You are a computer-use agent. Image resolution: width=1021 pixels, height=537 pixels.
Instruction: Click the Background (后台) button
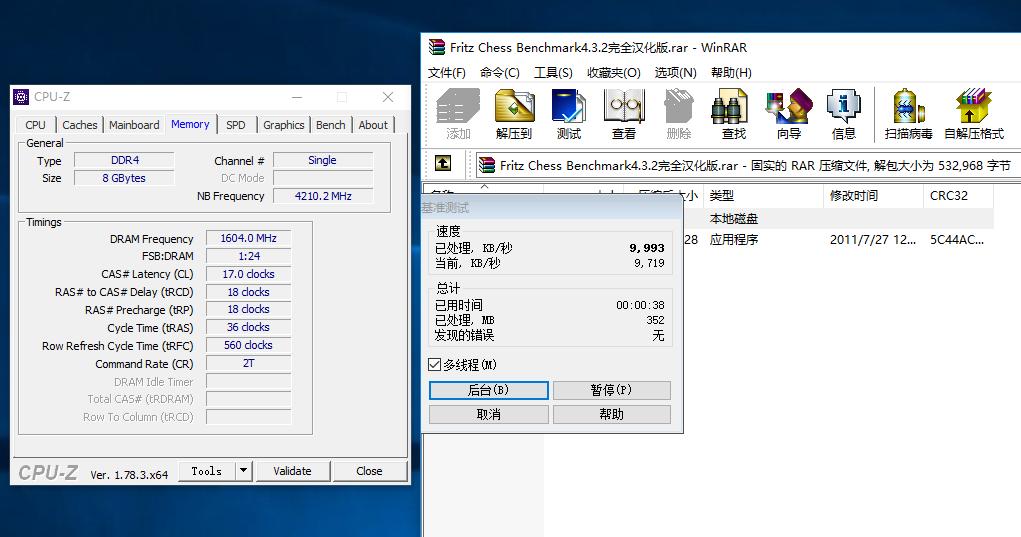pos(488,390)
